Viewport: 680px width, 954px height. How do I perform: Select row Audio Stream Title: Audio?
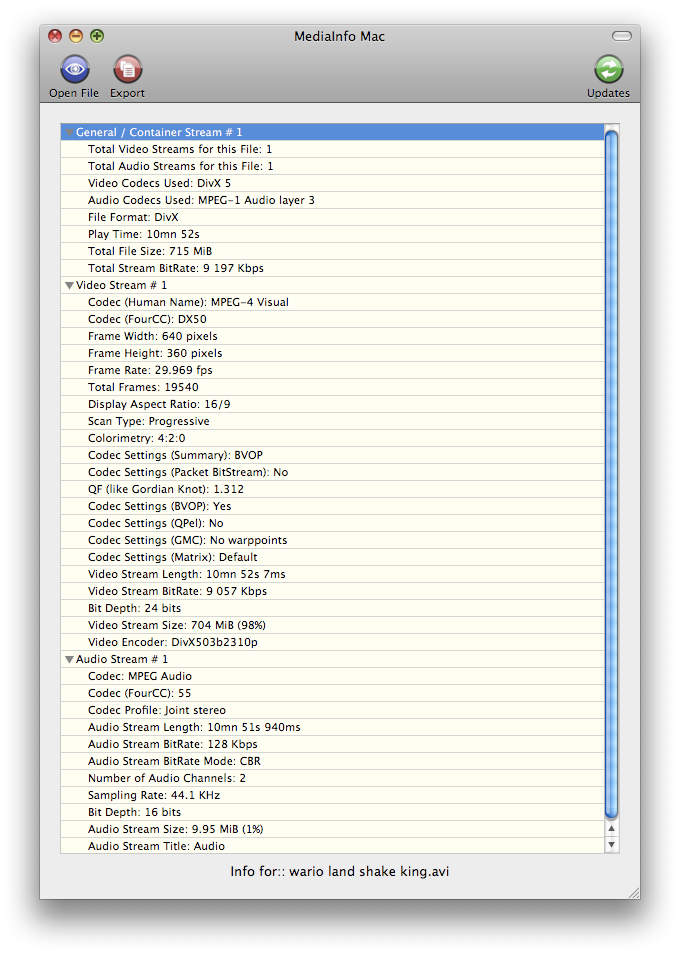point(332,846)
